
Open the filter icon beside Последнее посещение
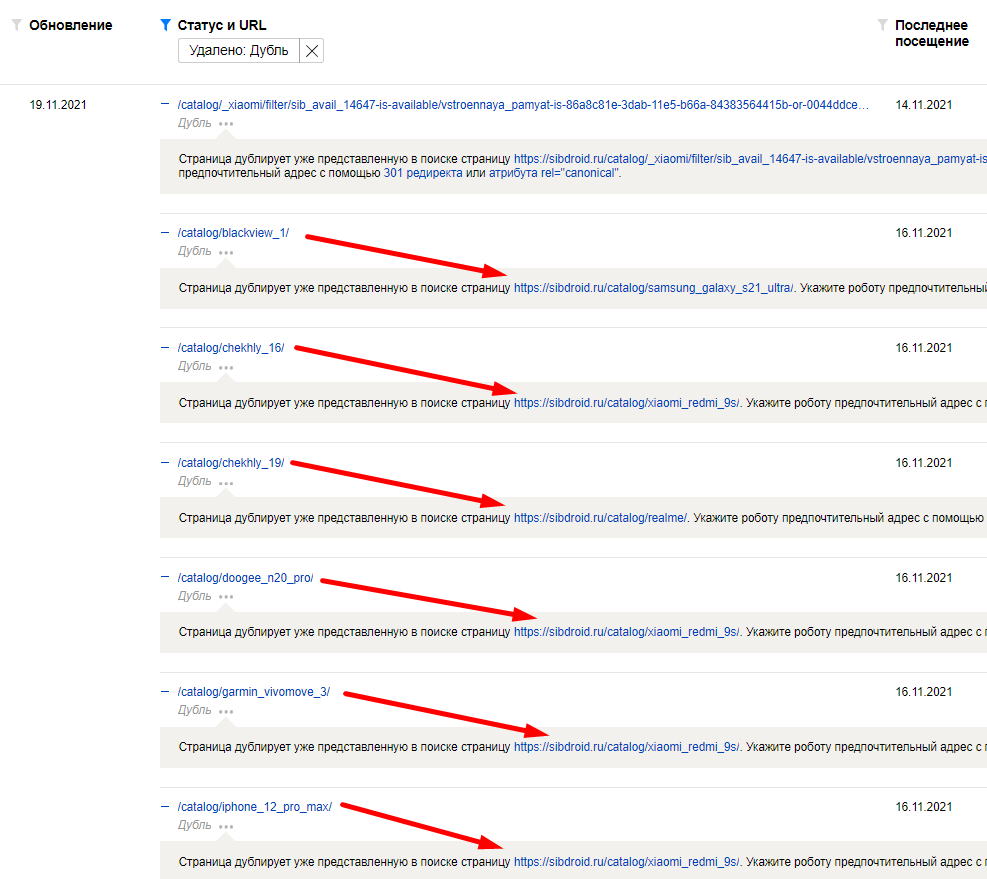(x=883, y=25)
